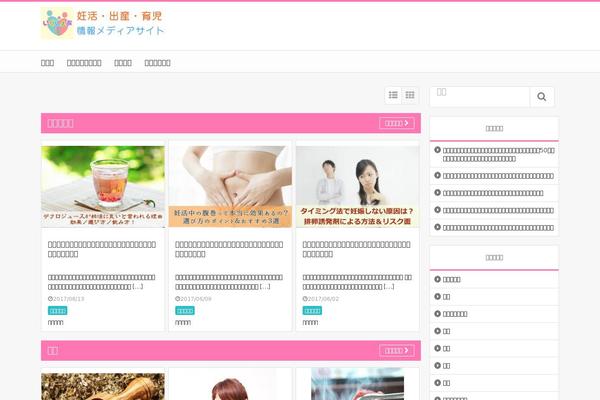The width and height of the screenshot is (600, 400).
Task: Click the upper pink section header title
Action: click(x=60, y=123)
